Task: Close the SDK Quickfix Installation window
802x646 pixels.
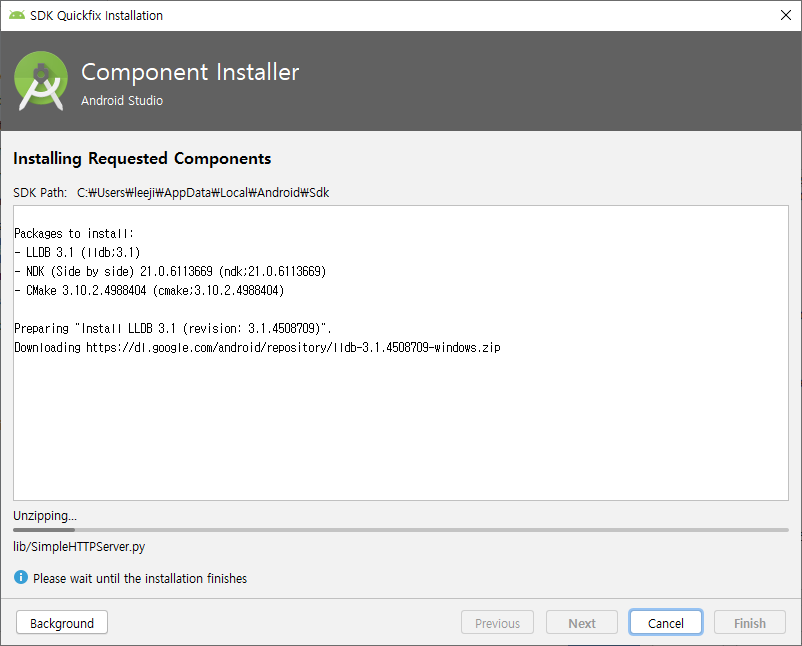Action: click(785, 15)
